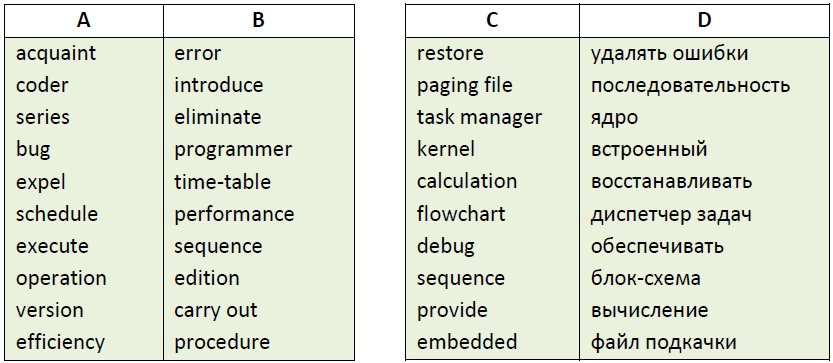833x363 pixels.
Task: Select 'task manager' in column C
Action: (479, 119)
